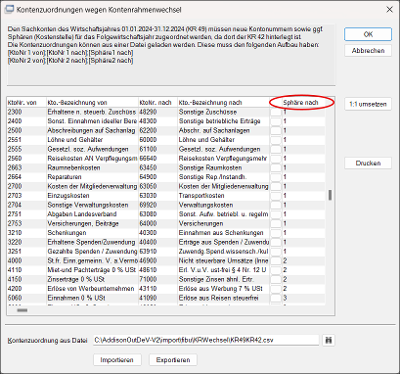Import the account mapping with Importieren
The image size is (400, 374).
(117, 360)
